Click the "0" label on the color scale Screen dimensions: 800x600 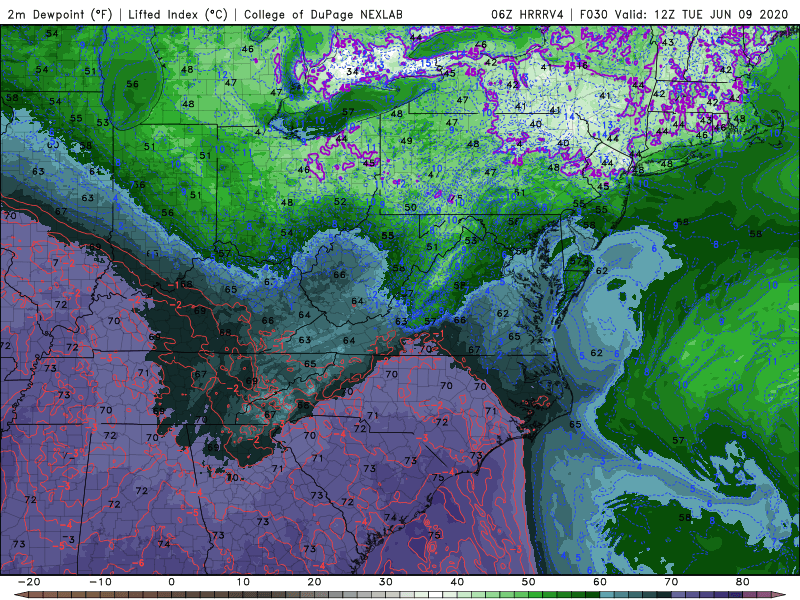point(171,582)
